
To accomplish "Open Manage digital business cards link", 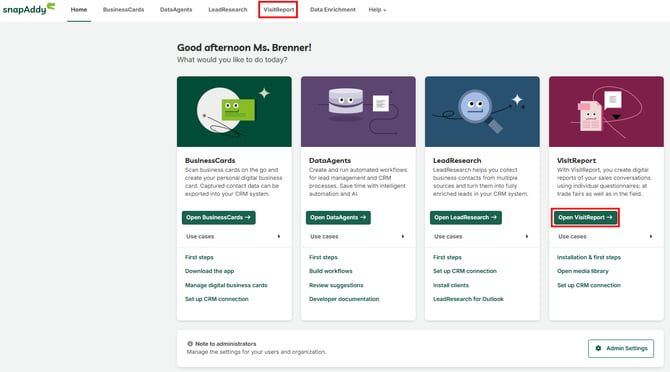I will coord(226,285).
